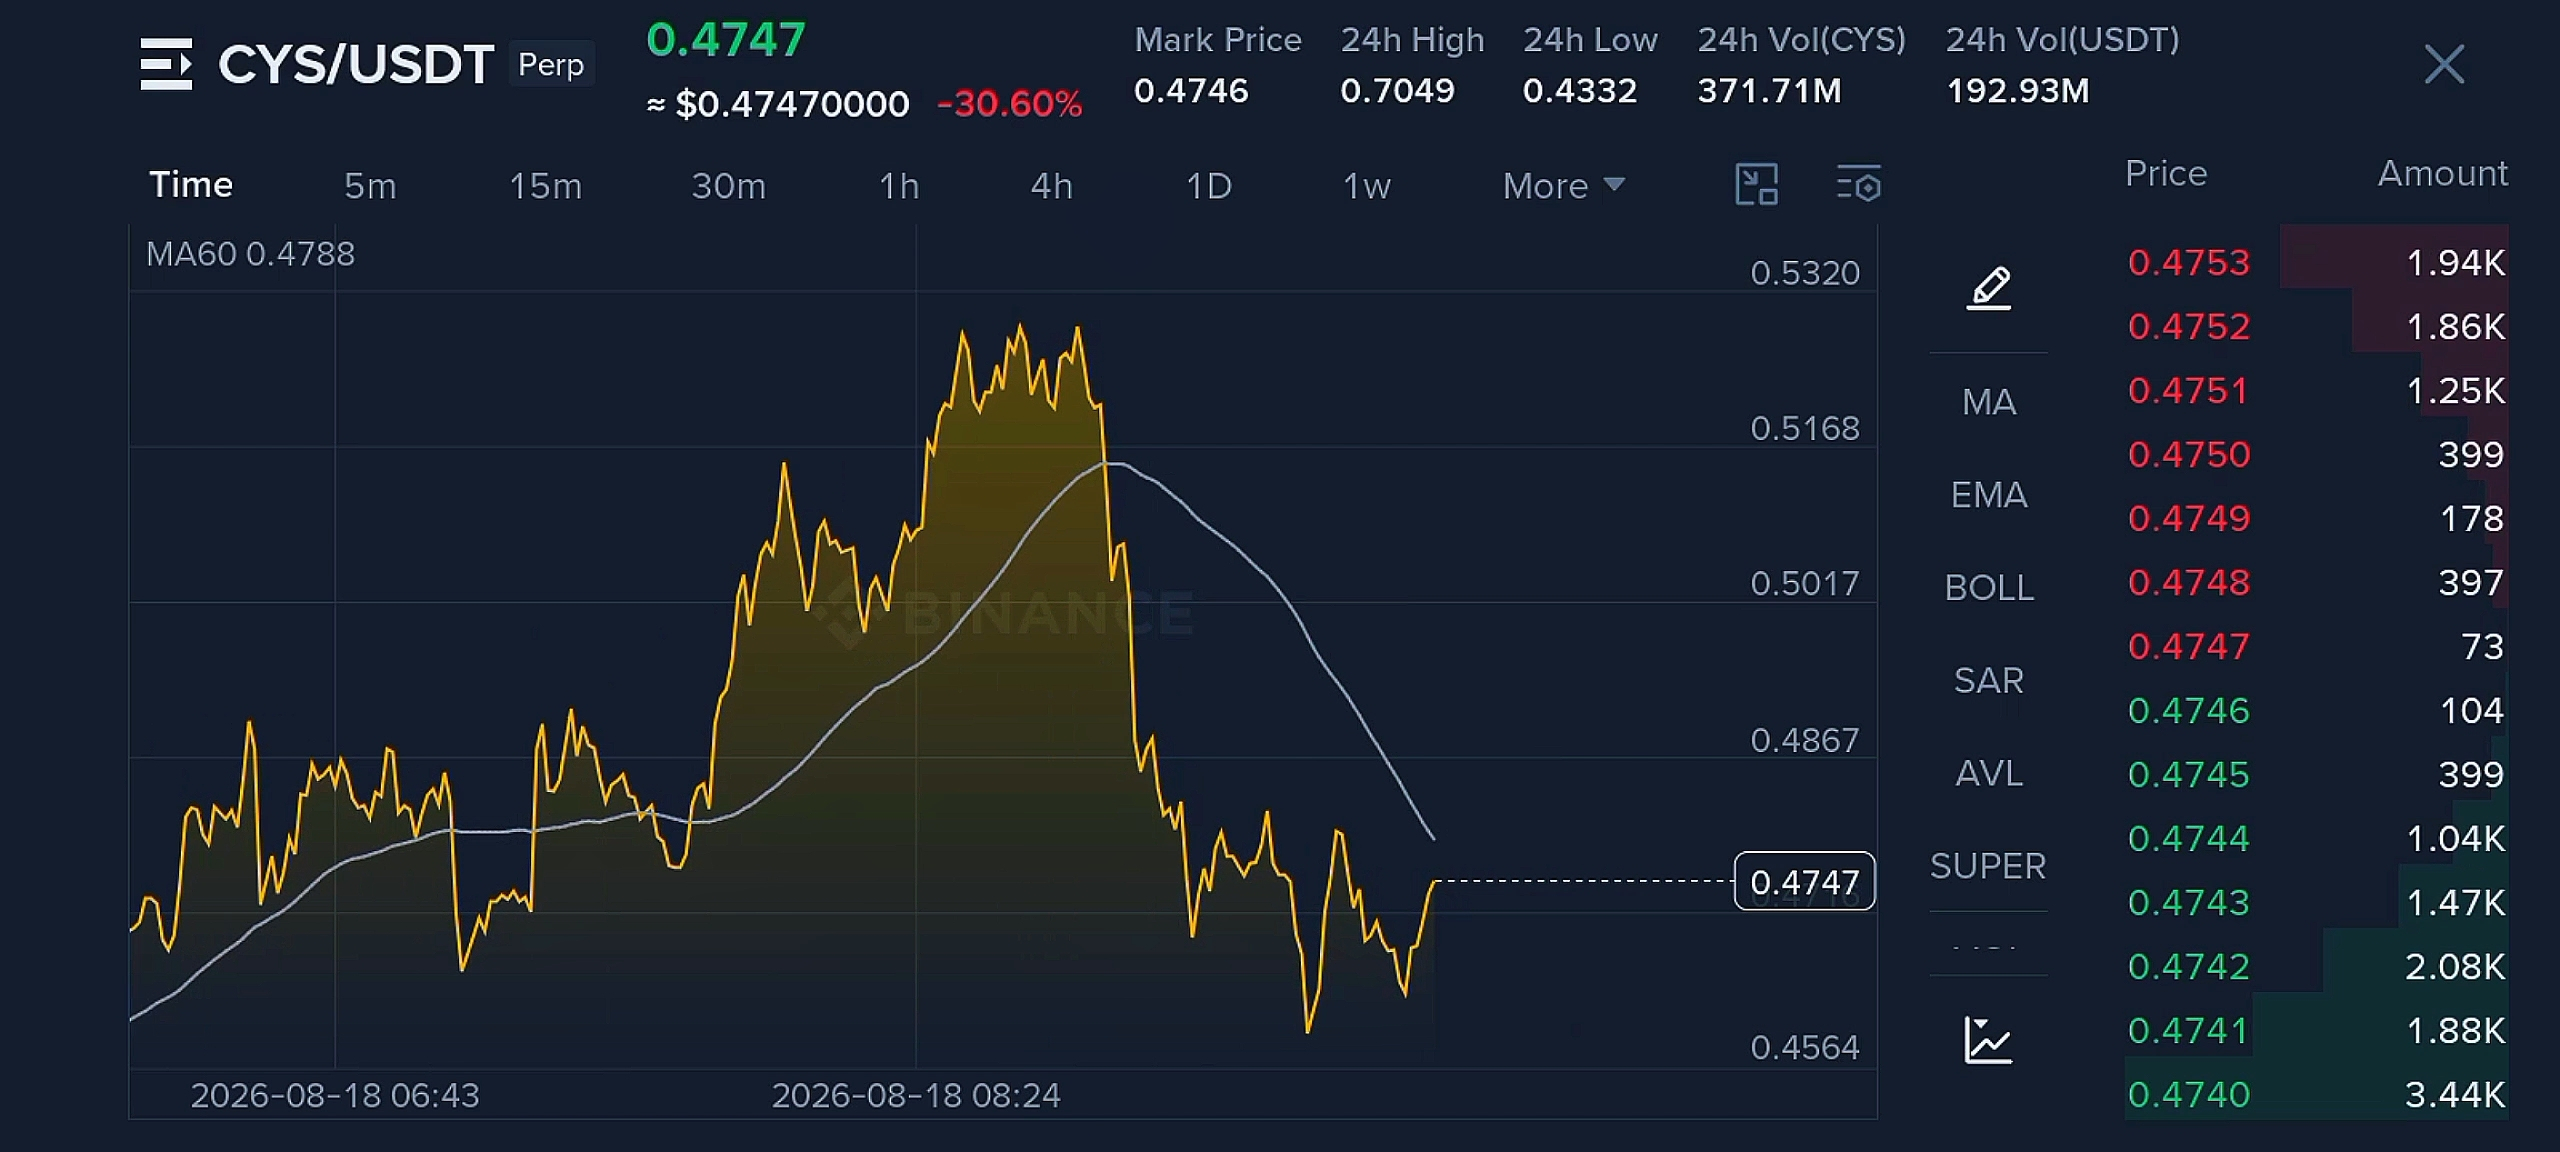
Task: Select bid price 0.4746
Action: (x=2188, y=711)
